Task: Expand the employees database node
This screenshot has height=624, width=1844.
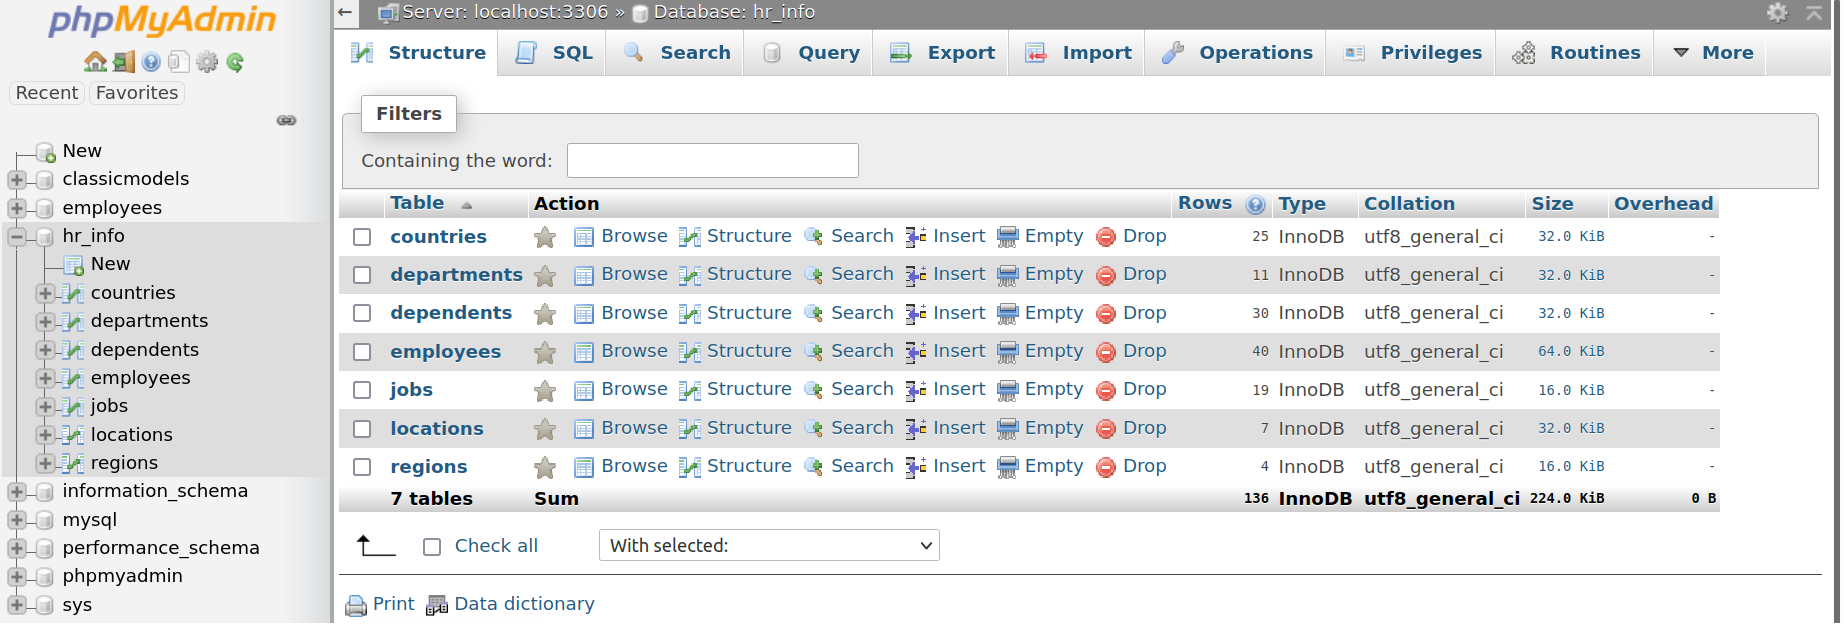Action: [16, 208]
